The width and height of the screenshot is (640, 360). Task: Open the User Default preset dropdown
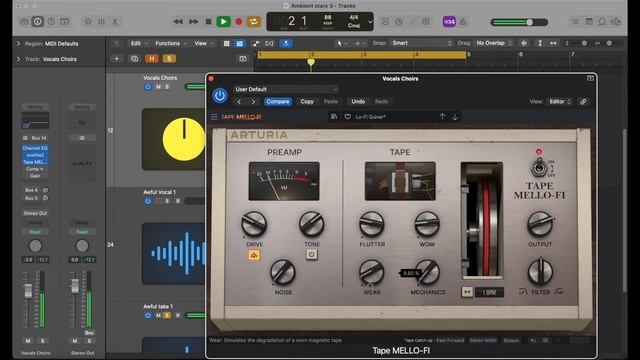pos(286,89)
